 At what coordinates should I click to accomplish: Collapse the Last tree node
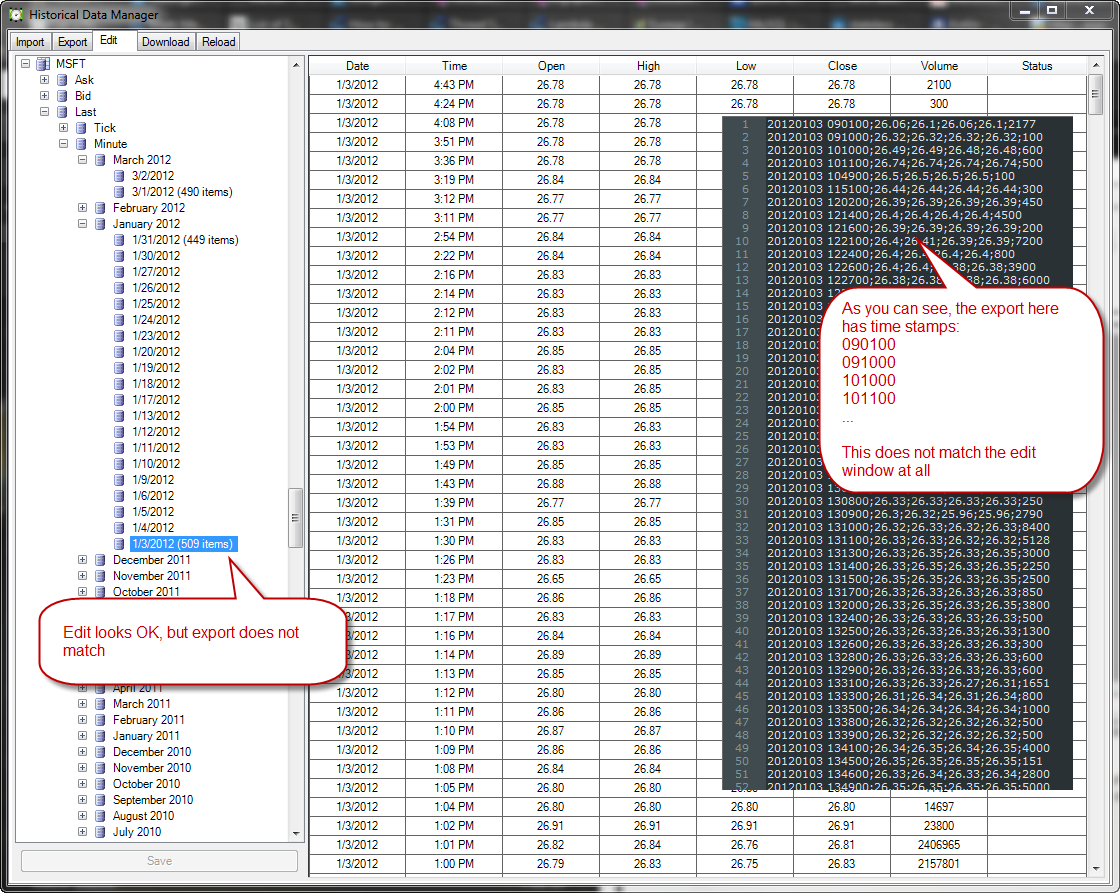(44, 112)
